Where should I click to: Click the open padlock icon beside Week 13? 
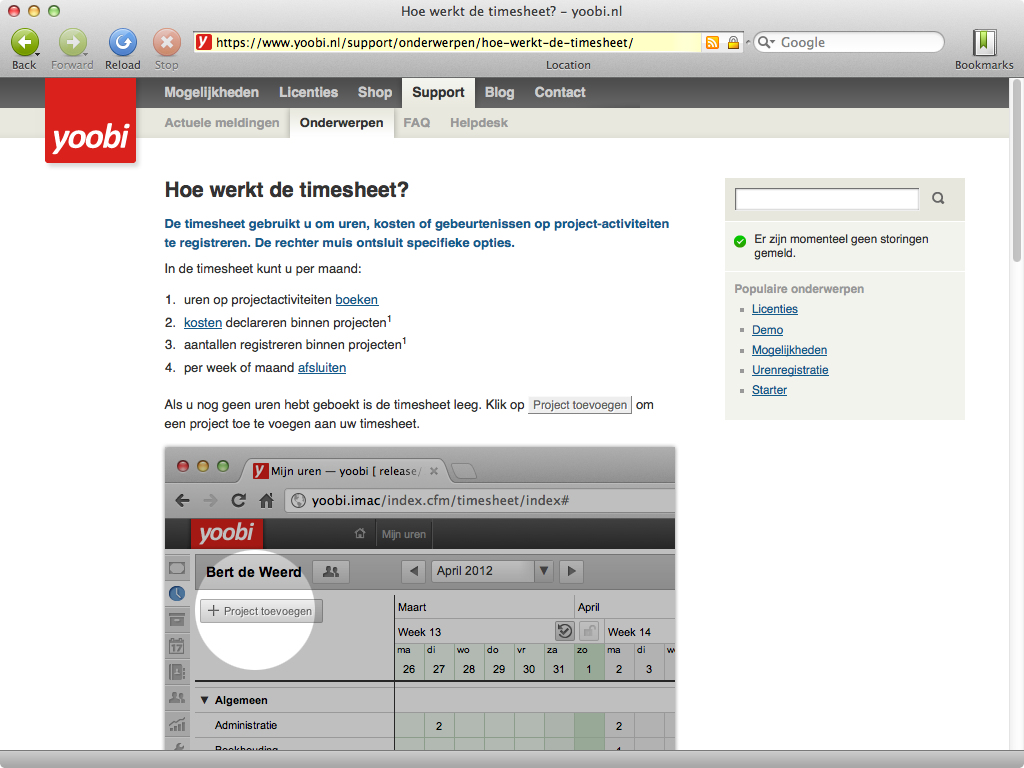[589, 632]
